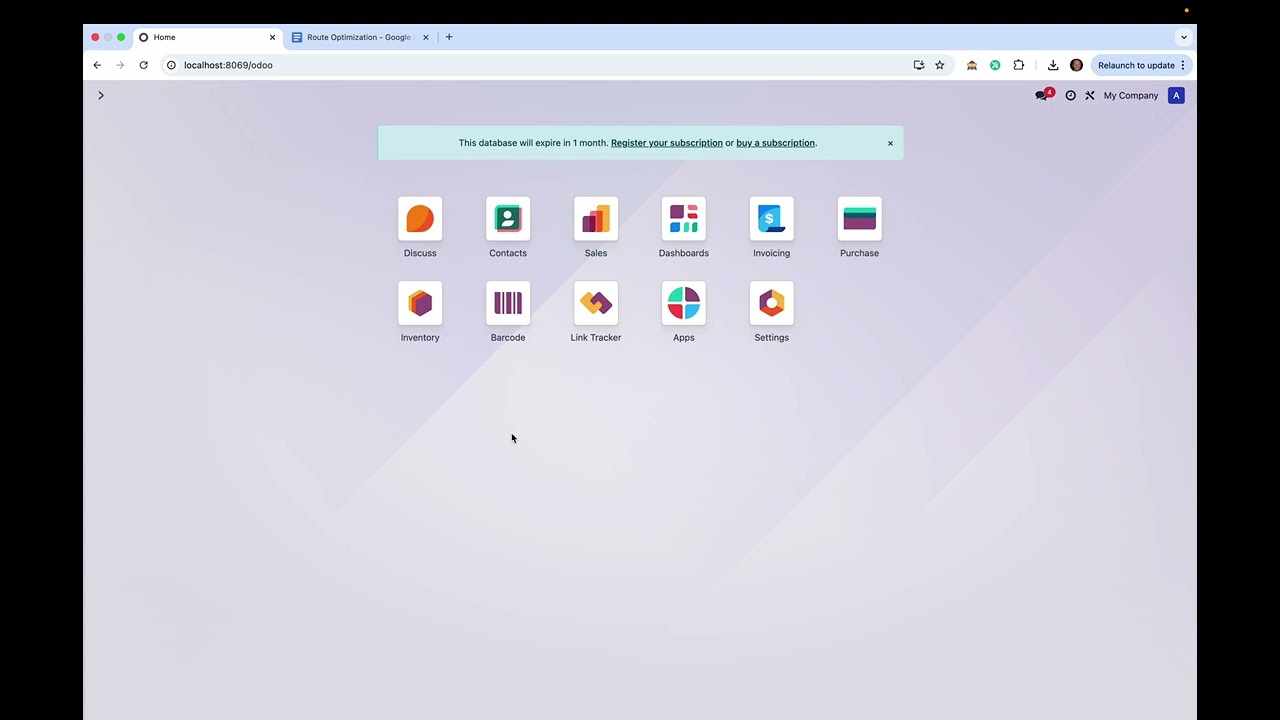This screenshot has width=1280, height=720.
Task: Switch to the Route Optimization tab
Action: (x=359, y=37)
